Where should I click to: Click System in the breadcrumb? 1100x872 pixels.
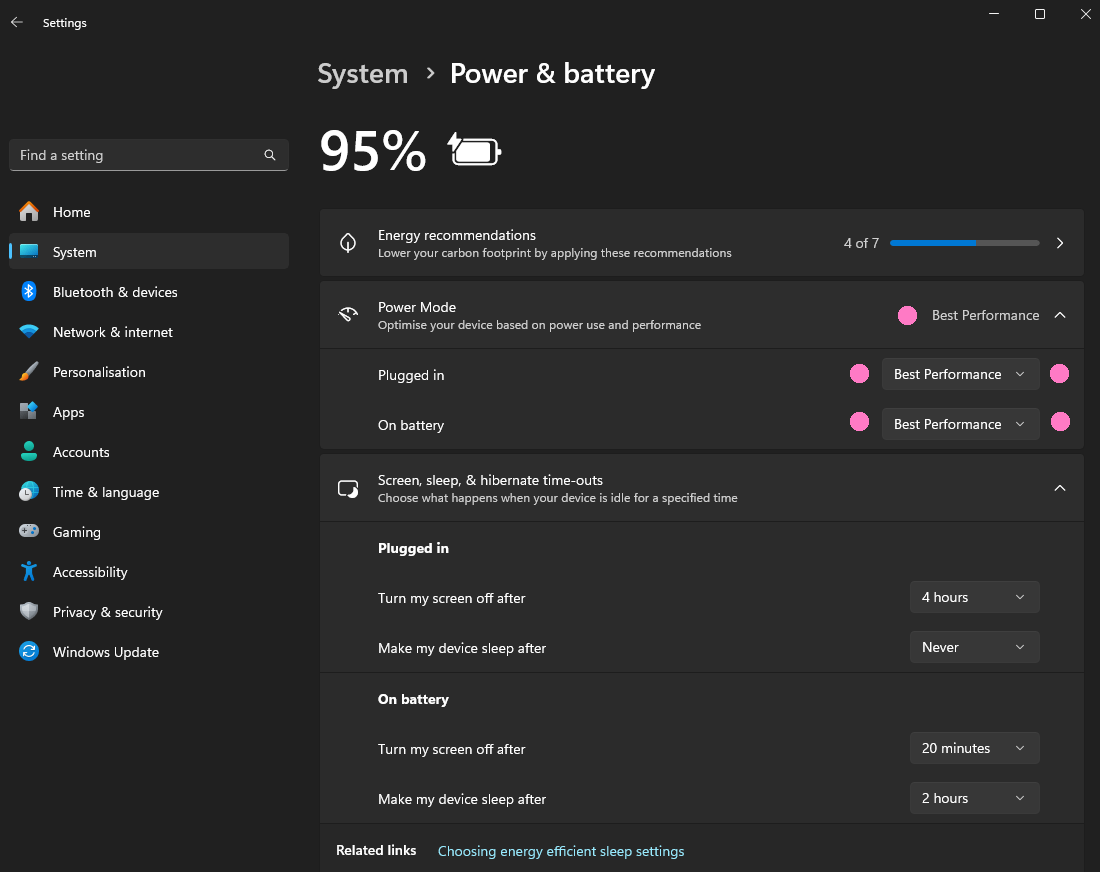click(x=362, y=74)
